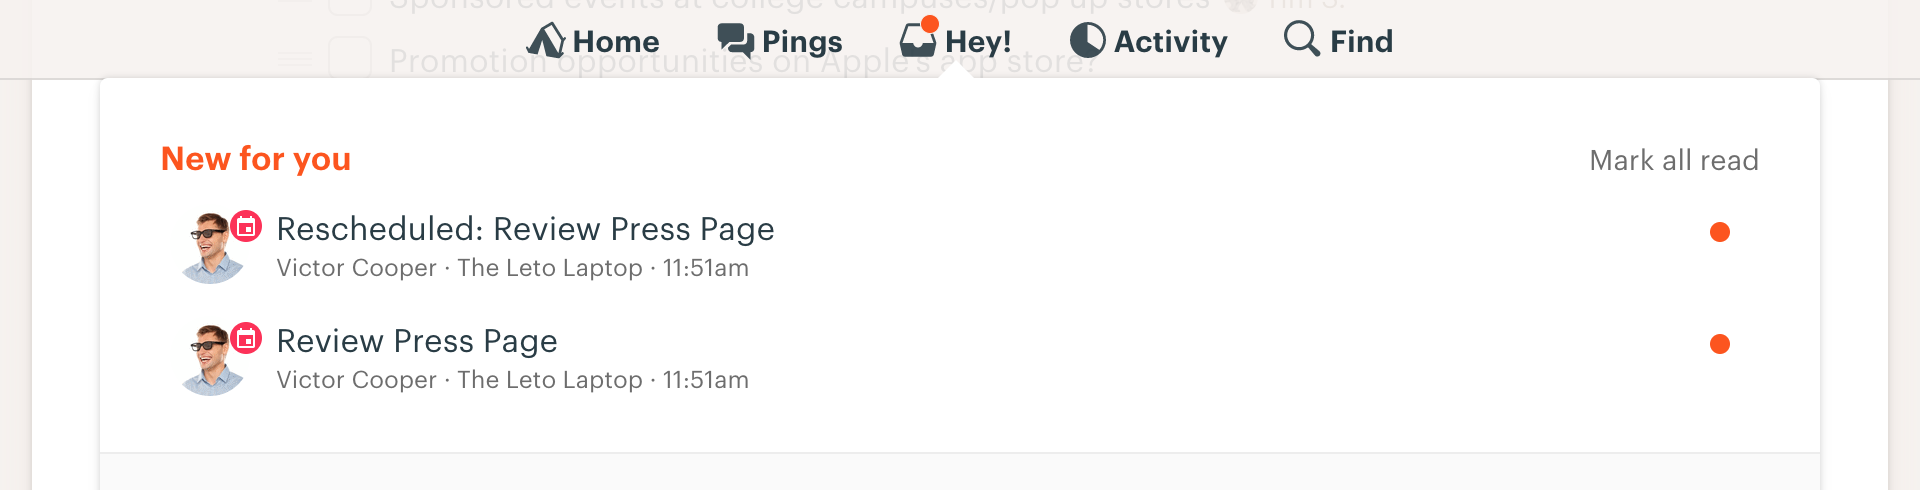Screen dimensions: 1920x490
Task: Click Mark all read
Action: pos(1674,160)
